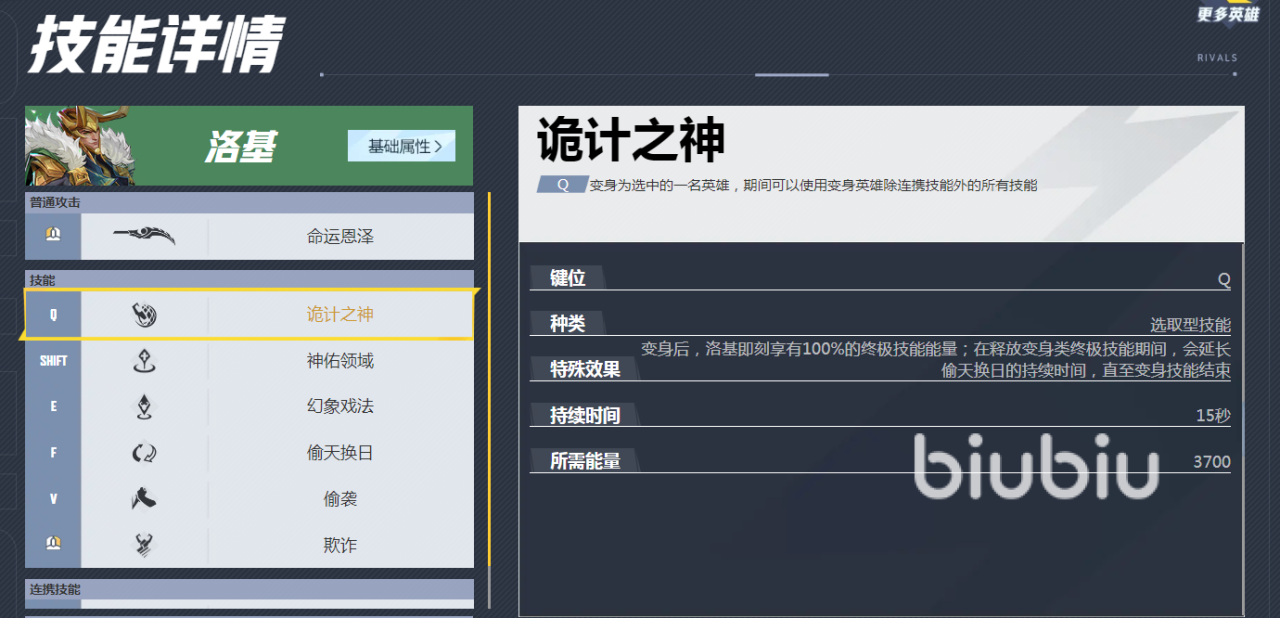
Task: Open 基础属性 via its chevron button
Action: pyautogui.click(x=401, y=146)
